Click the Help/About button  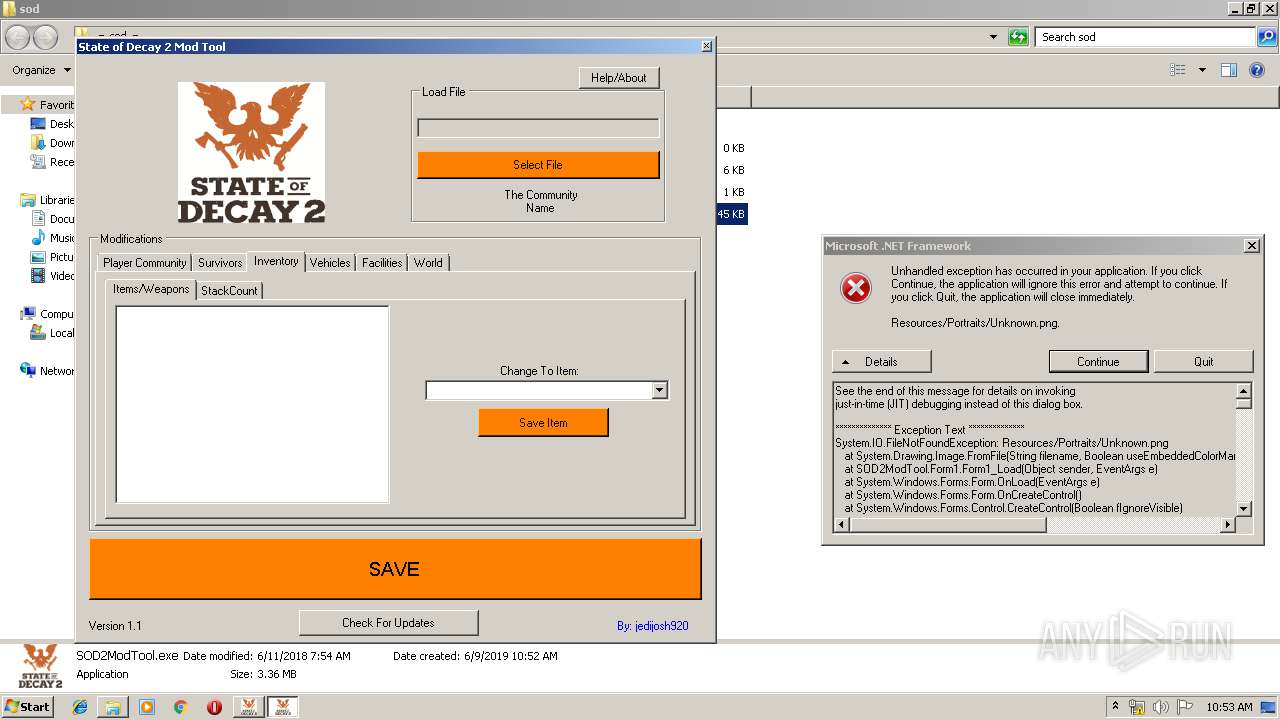point(619,78)
